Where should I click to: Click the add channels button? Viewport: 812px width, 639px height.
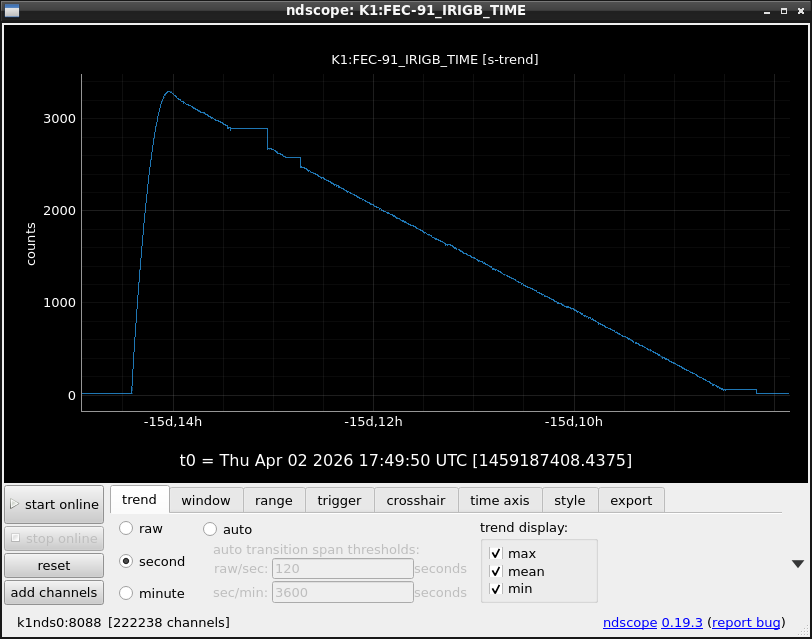(x=54, y=592)
